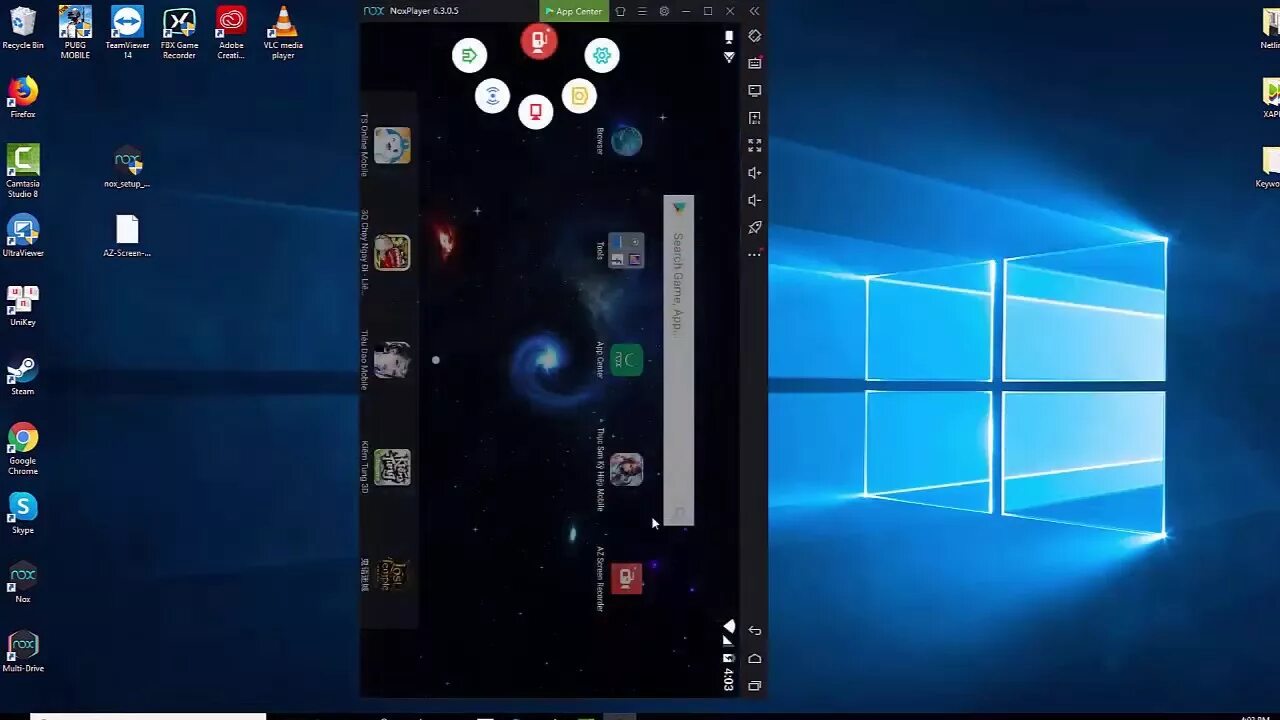1280x720 pixels.
Task: Select UniKey desktop shortcut
Action: coord(23,305)
